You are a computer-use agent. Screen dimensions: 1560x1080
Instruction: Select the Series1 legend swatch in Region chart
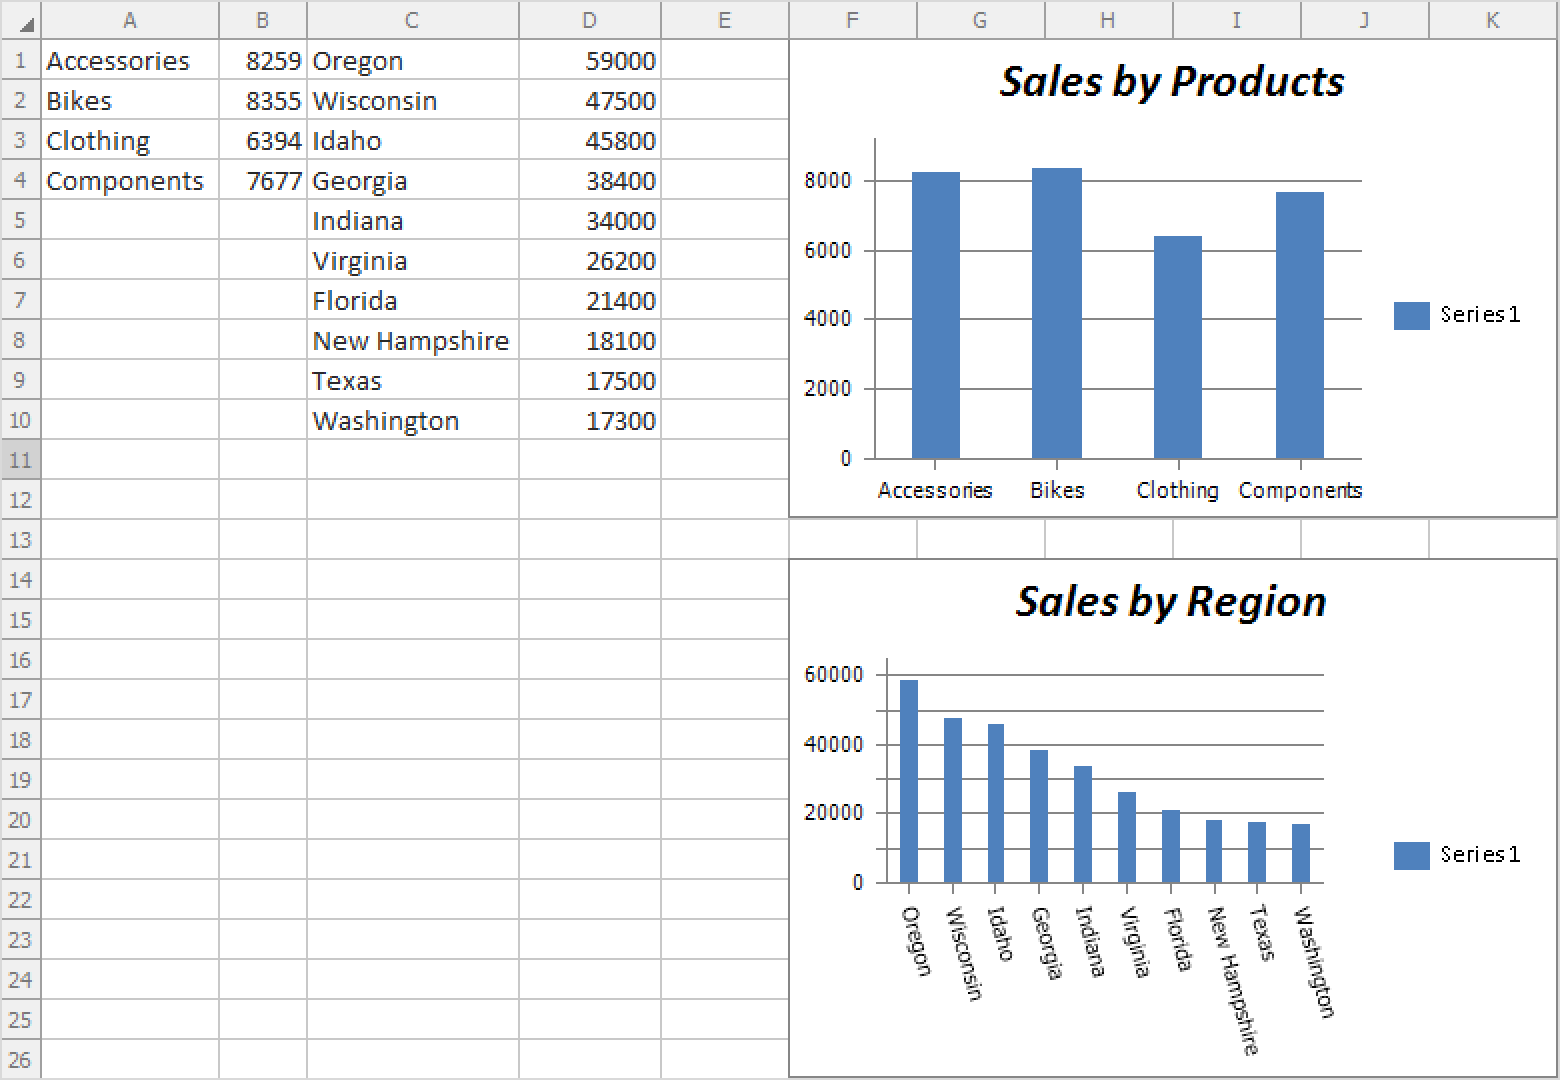(x=1411, y=855)
